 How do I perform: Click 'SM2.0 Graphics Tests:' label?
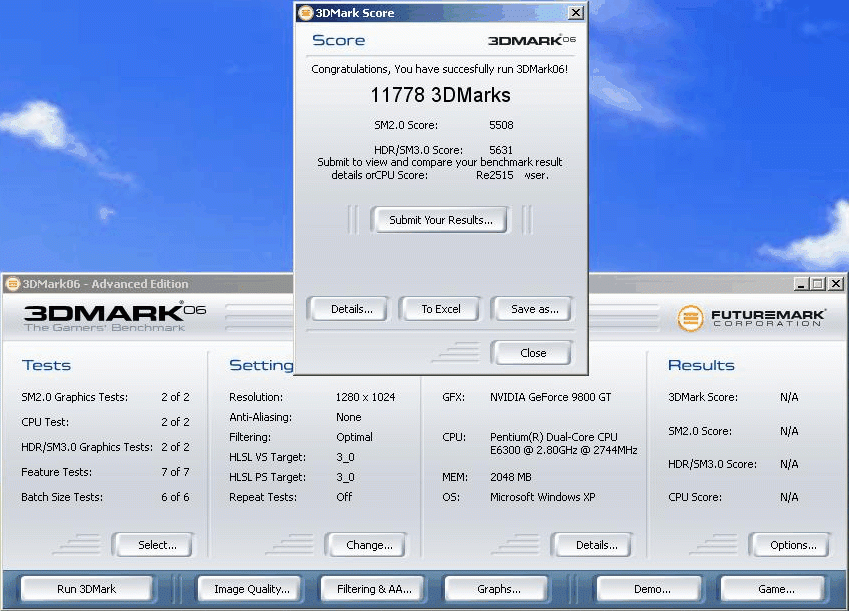point(75,397)
